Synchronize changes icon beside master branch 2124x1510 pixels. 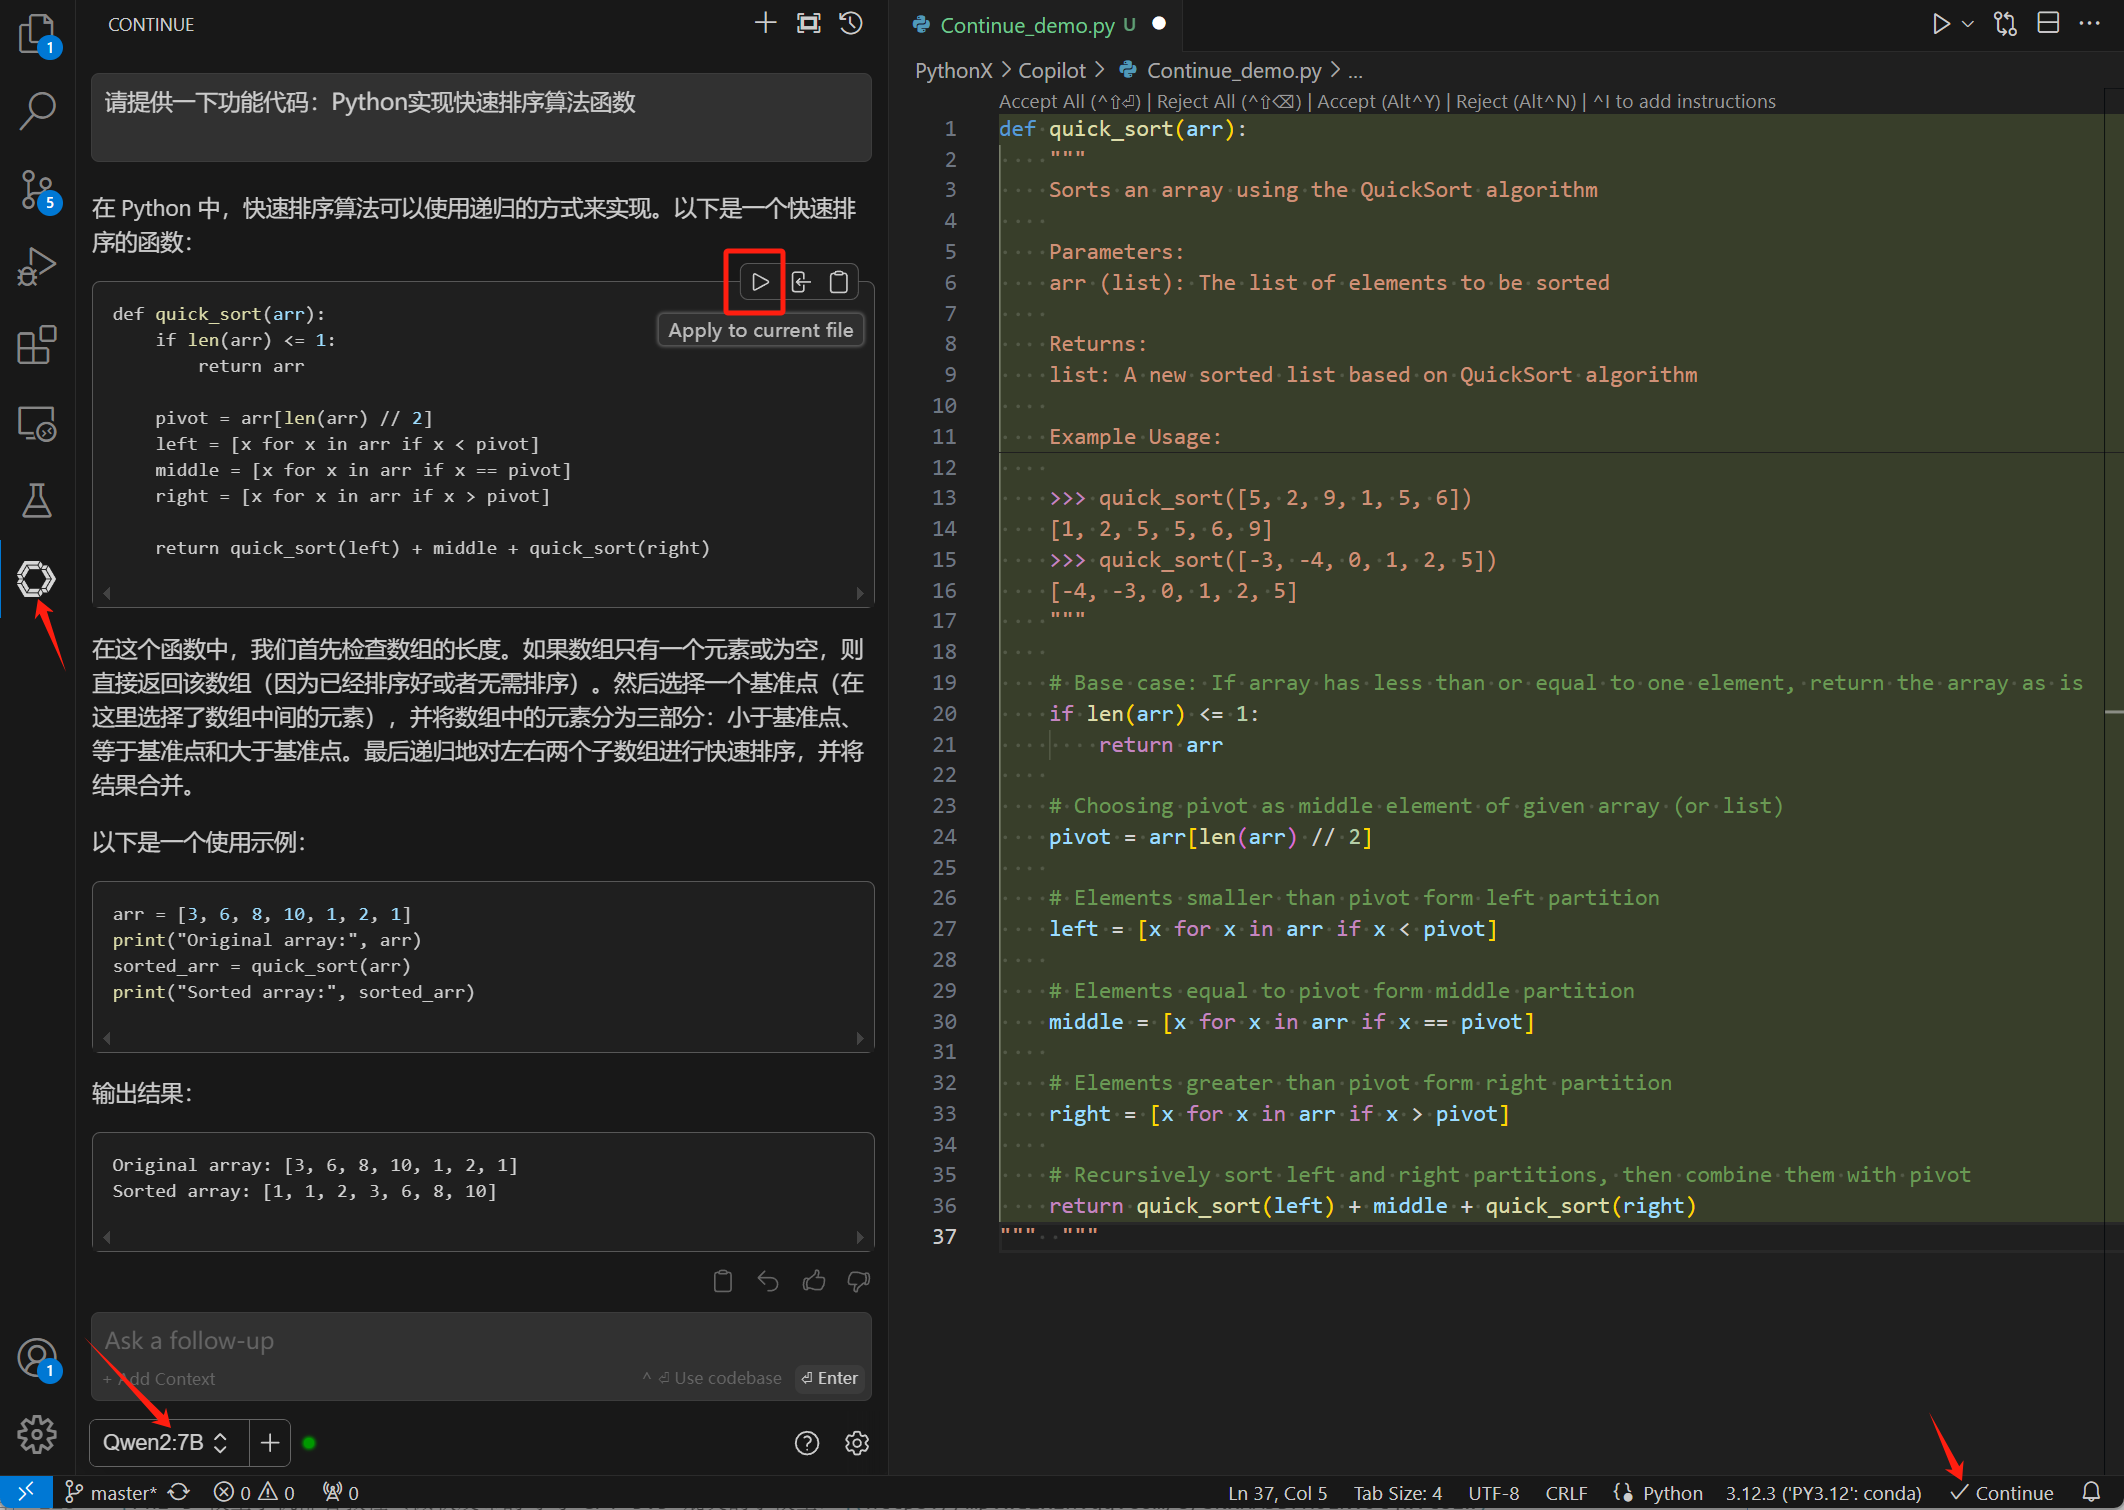coord(179,1492)
